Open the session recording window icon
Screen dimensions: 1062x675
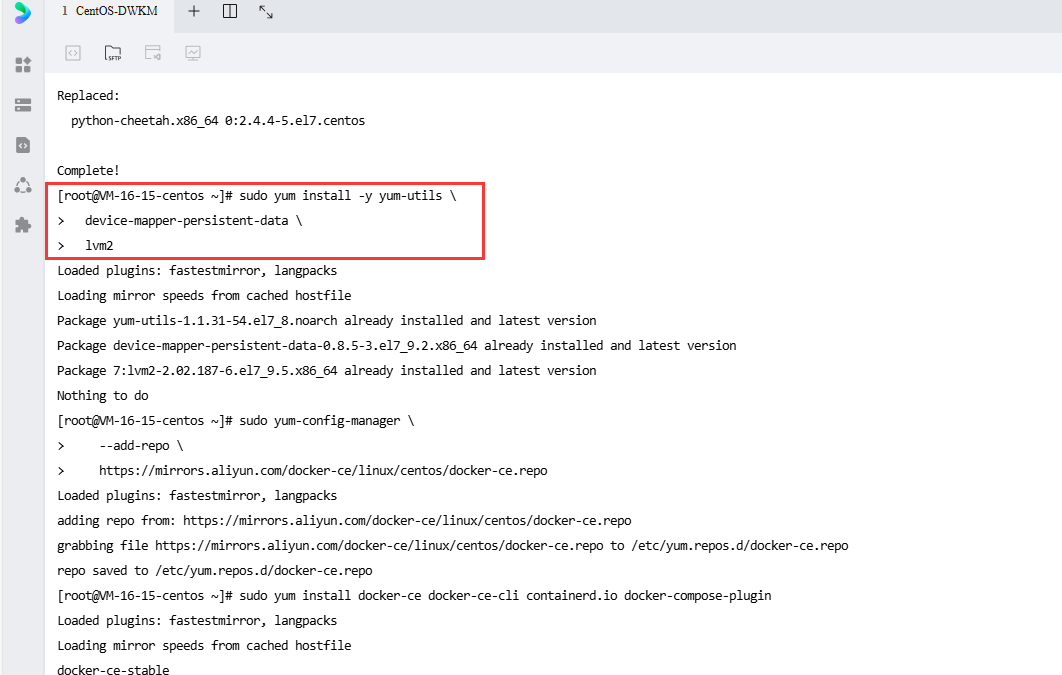click(153, 53)
